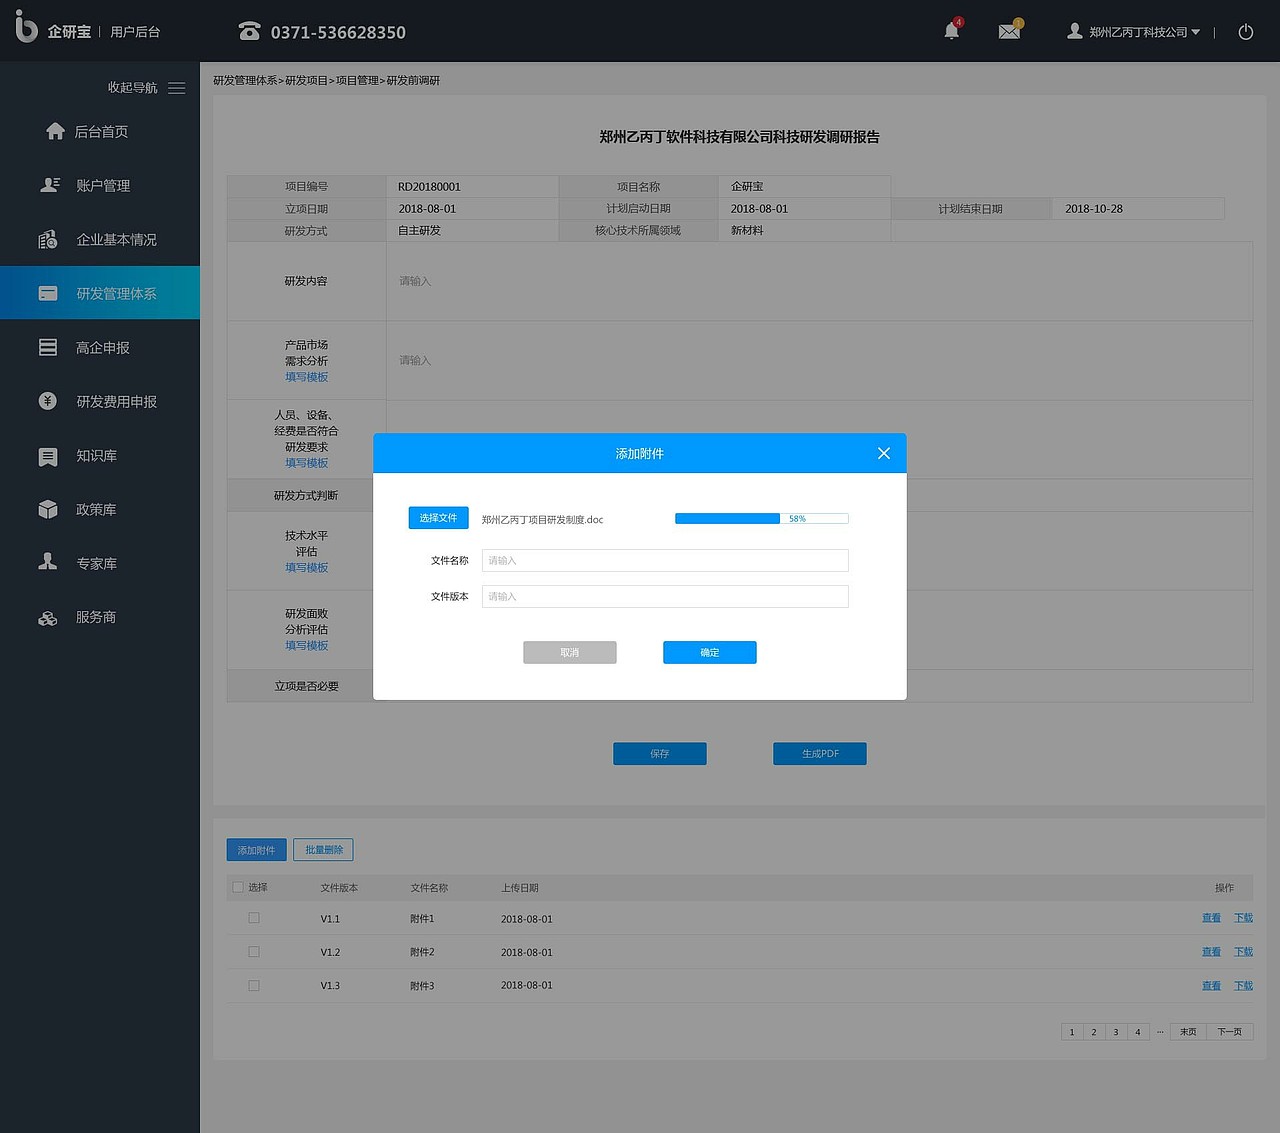Click 研发项目 in breadcrumb
Screen dimensions: 1280x1133
pyautogui.click(x=306, y=80)
